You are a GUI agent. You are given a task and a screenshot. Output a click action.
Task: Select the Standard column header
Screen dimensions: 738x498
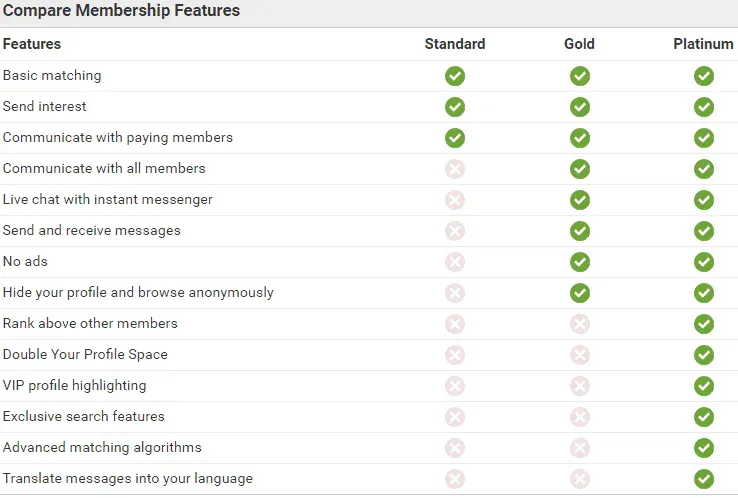click(455, 44)
